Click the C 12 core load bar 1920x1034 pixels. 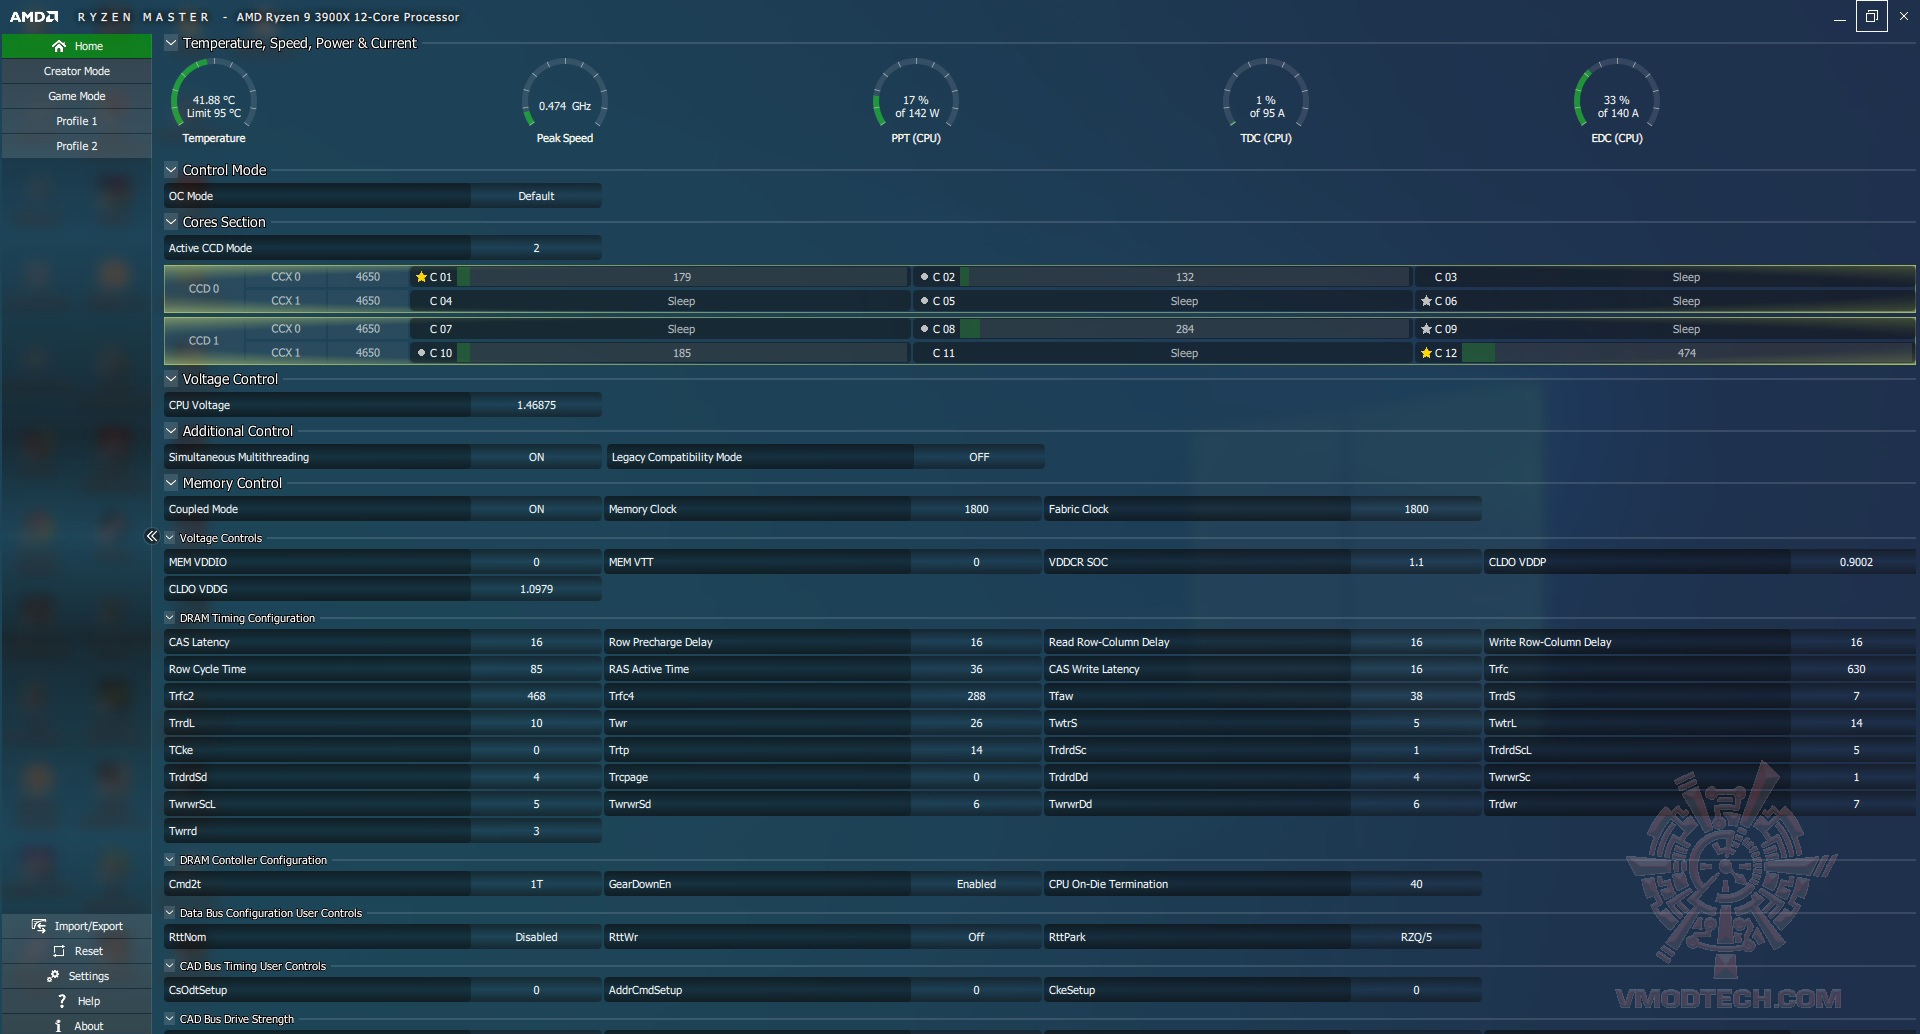1687,353
